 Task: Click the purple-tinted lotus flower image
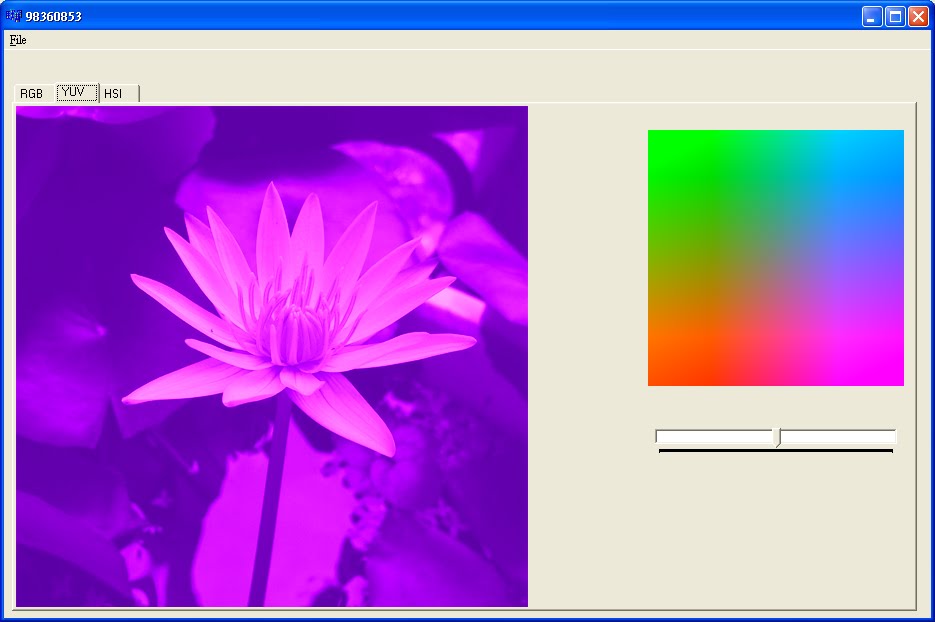coord(272,357)
